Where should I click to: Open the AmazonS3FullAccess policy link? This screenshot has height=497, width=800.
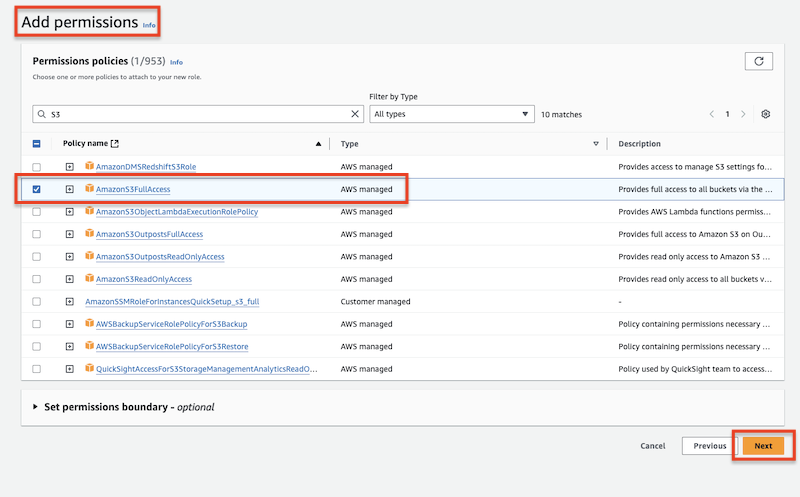133,189
